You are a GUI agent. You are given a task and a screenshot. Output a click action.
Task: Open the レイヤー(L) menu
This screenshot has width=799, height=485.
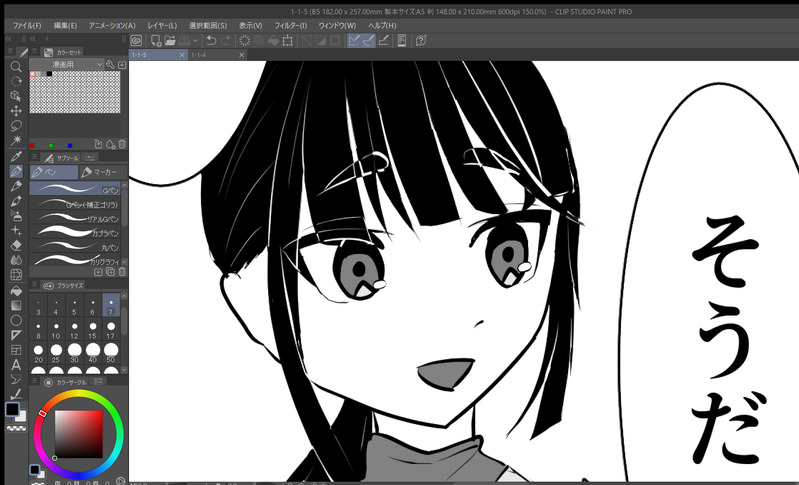[162, 25]
